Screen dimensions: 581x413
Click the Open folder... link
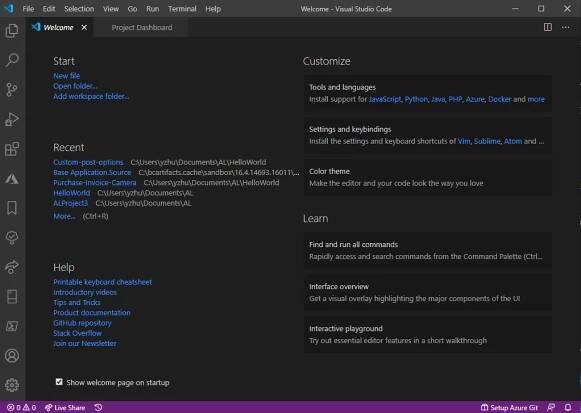coord(75,86)
